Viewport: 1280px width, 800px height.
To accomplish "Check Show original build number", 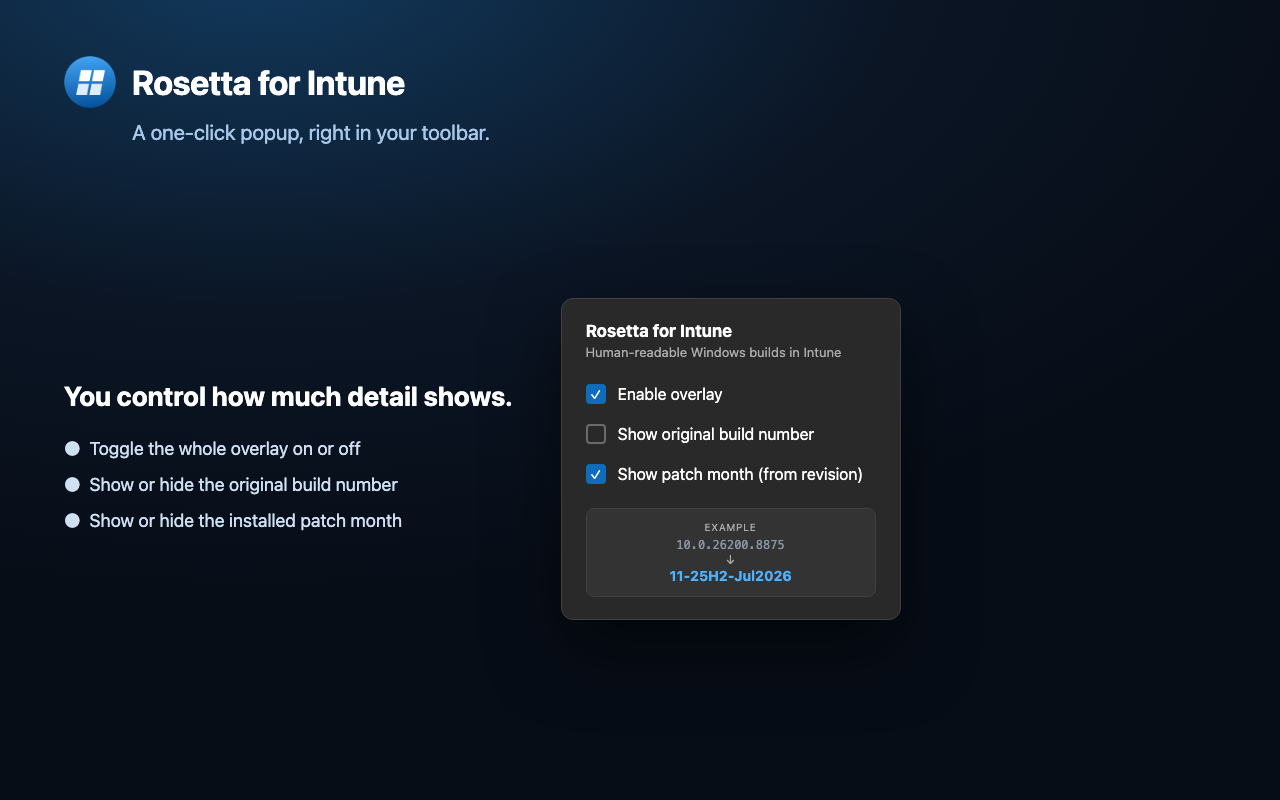I will [x=596, y=434].
